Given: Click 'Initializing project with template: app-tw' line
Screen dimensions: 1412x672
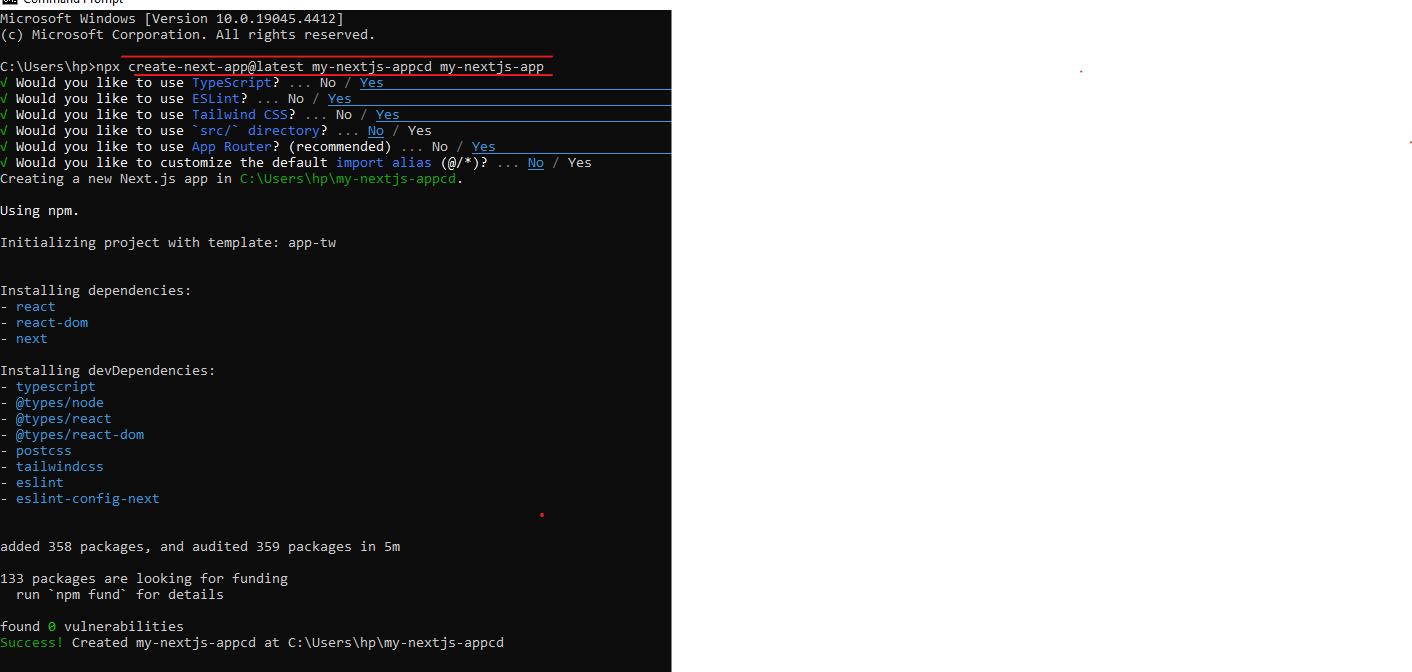Looking at the screenshot, I should [168, 243].
